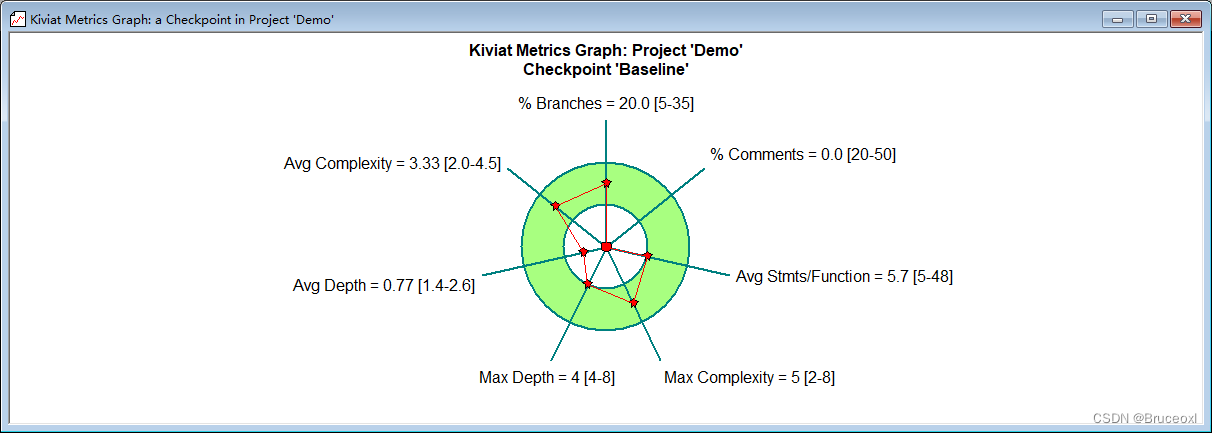The height and width of the screenshot is (433, 1212).
Task: Click the title 'Kiviat Metrics Graph: Project 'Demo''
Action: pos(606,51)
